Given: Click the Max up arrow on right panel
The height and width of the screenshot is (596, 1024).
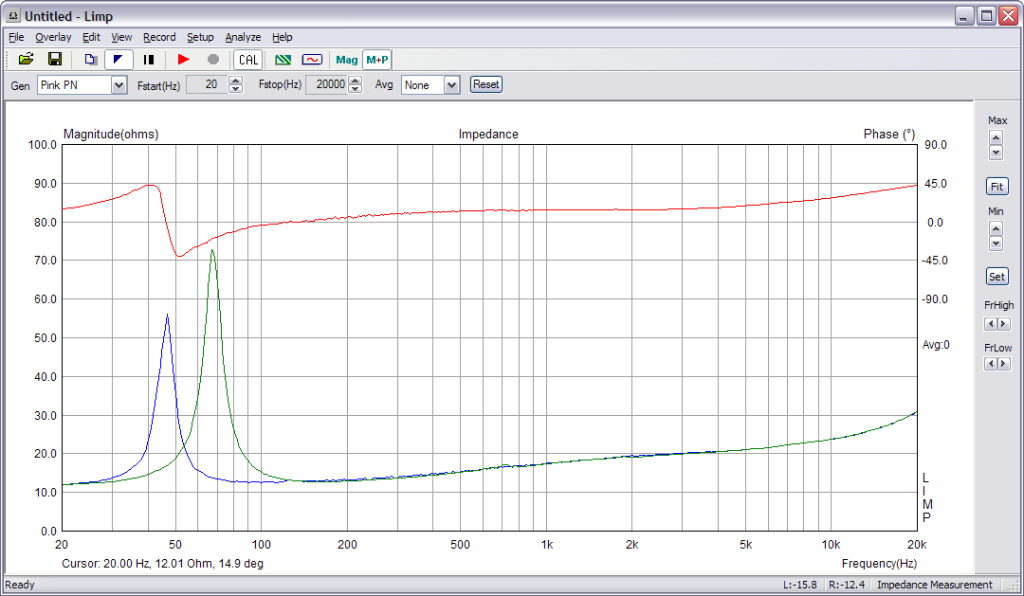Looking at the screenshot, I should coord(996,136).
